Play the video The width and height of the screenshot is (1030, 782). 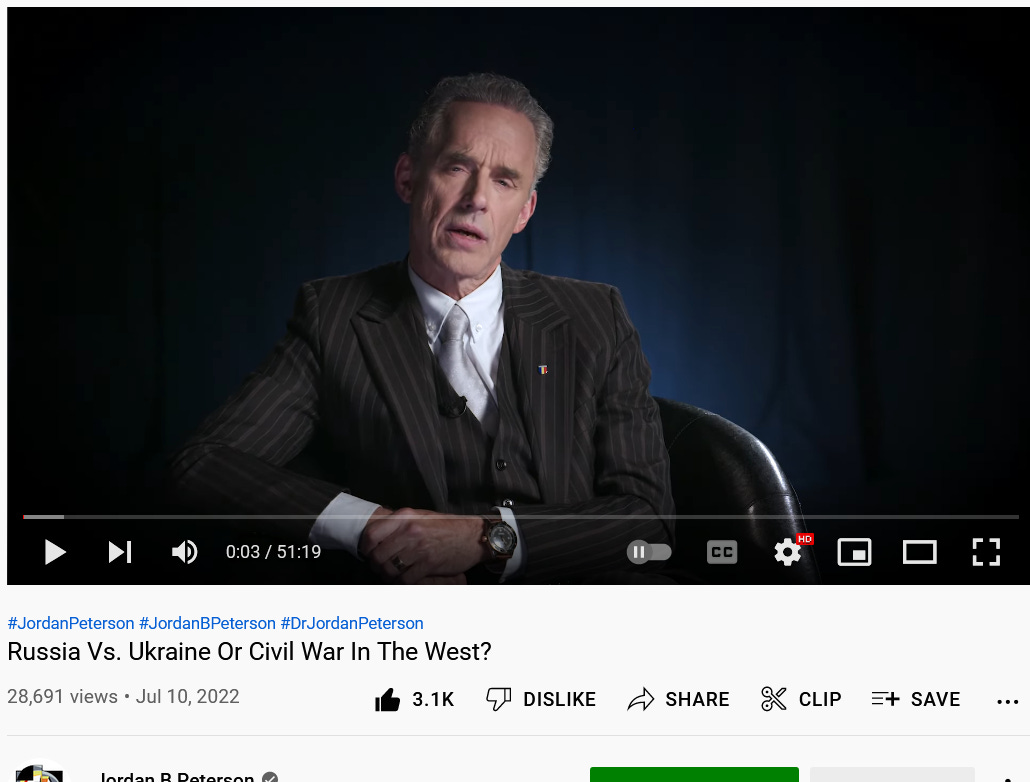(55, 552)
